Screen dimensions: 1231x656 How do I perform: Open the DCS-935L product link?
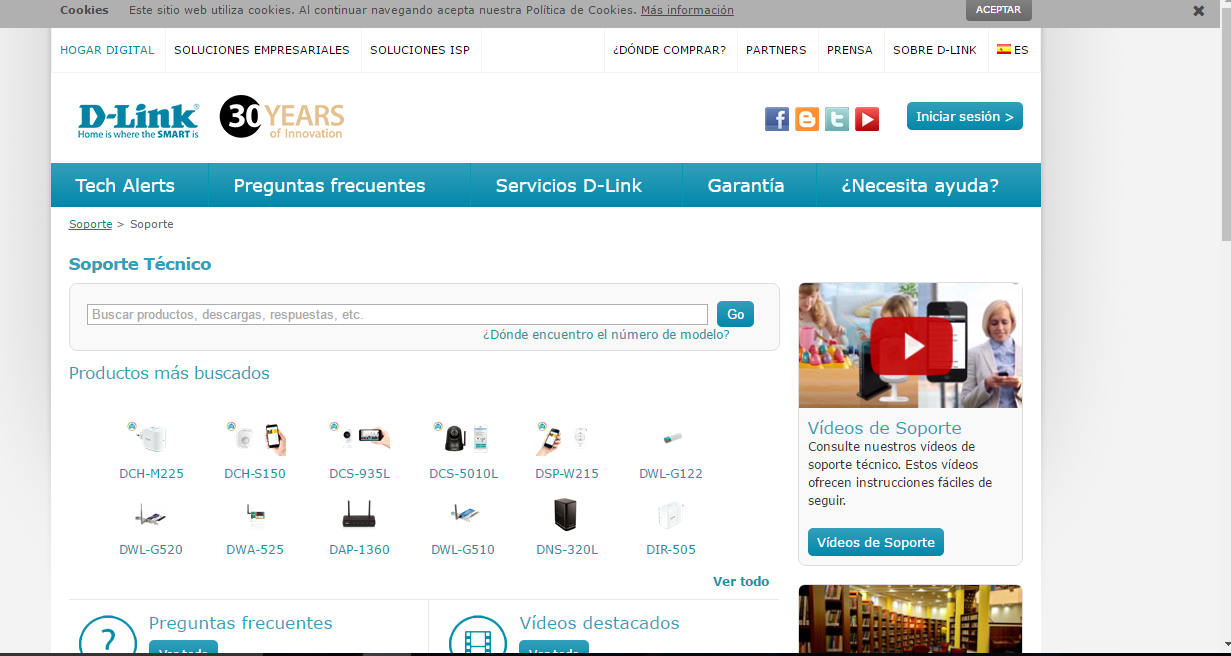coord(359,474)
